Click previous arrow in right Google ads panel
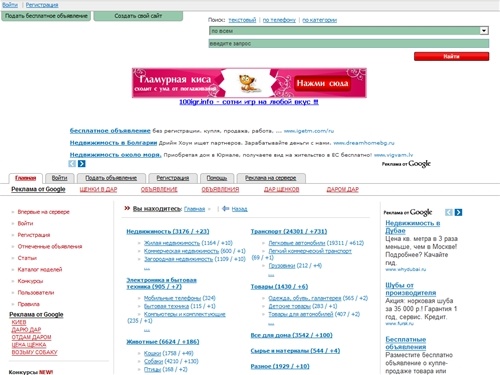The image size is (500, 375). tap(449, 212)
